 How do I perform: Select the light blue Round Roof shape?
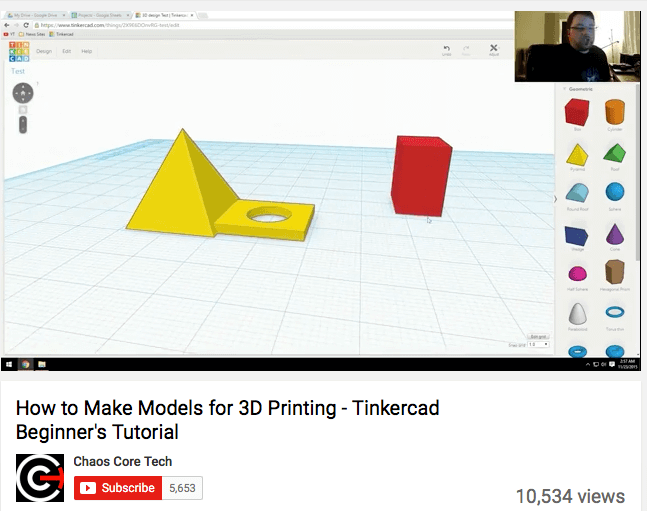tap(577, 193)
